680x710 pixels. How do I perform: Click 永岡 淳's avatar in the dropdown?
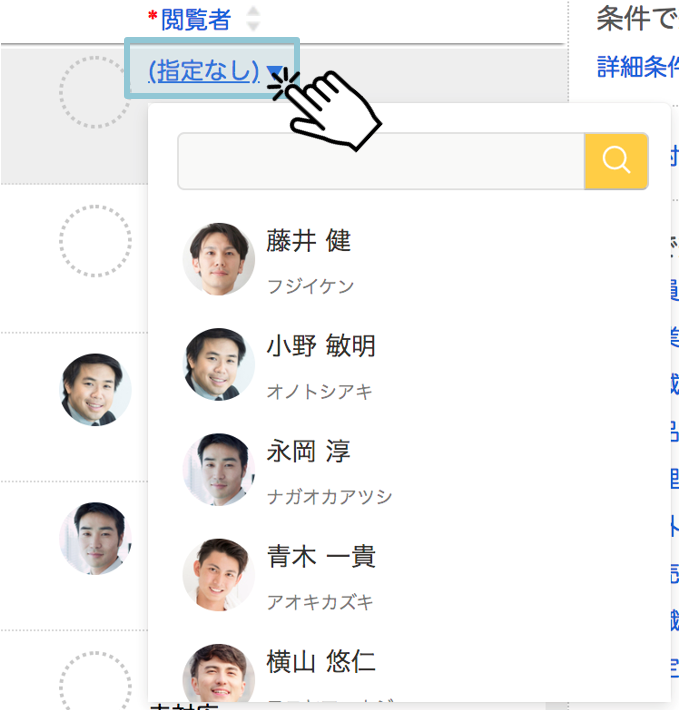point(219,470)
